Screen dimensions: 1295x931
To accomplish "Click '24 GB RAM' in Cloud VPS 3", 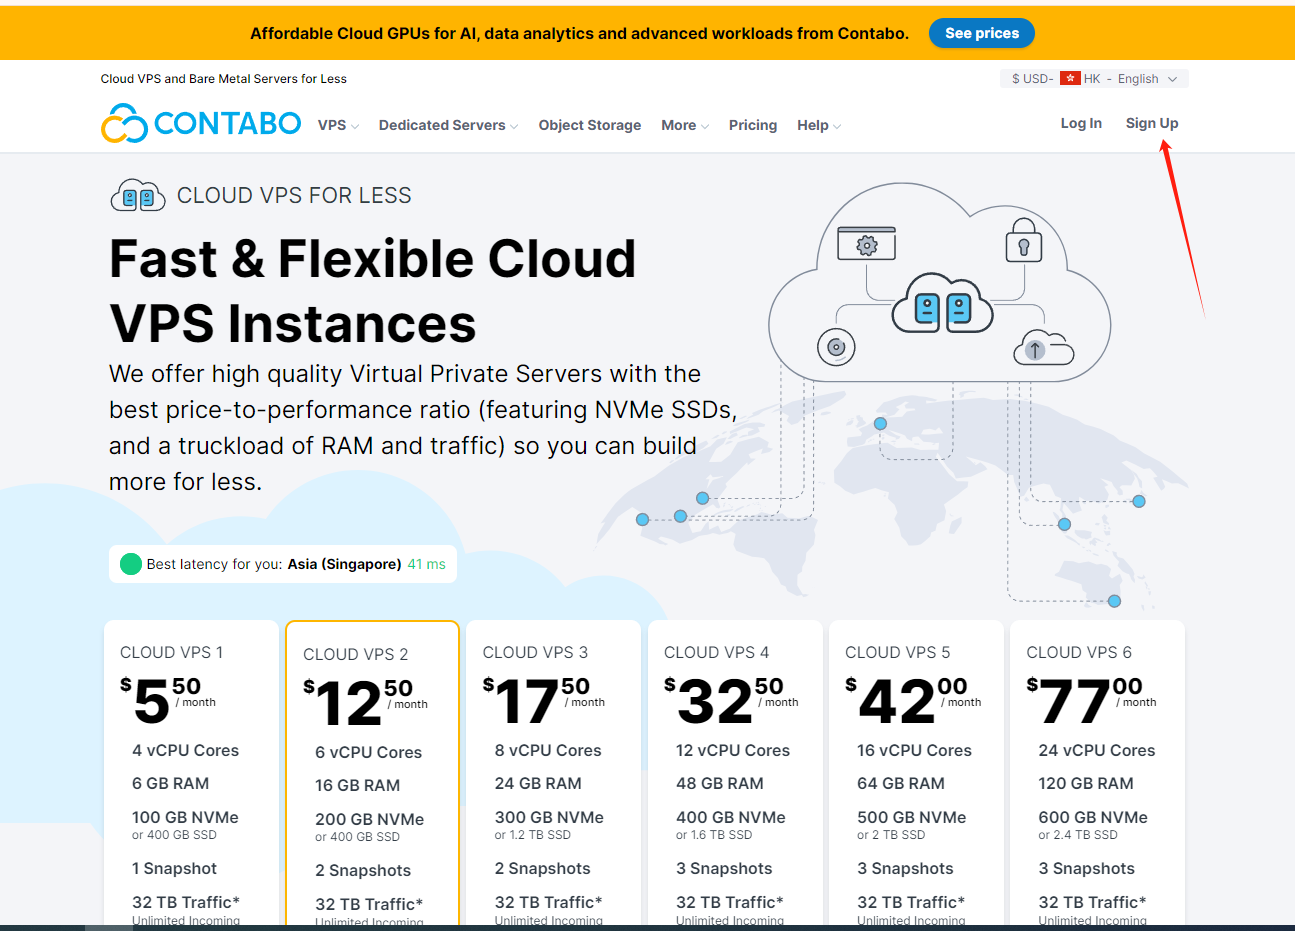I will point(538,784).
